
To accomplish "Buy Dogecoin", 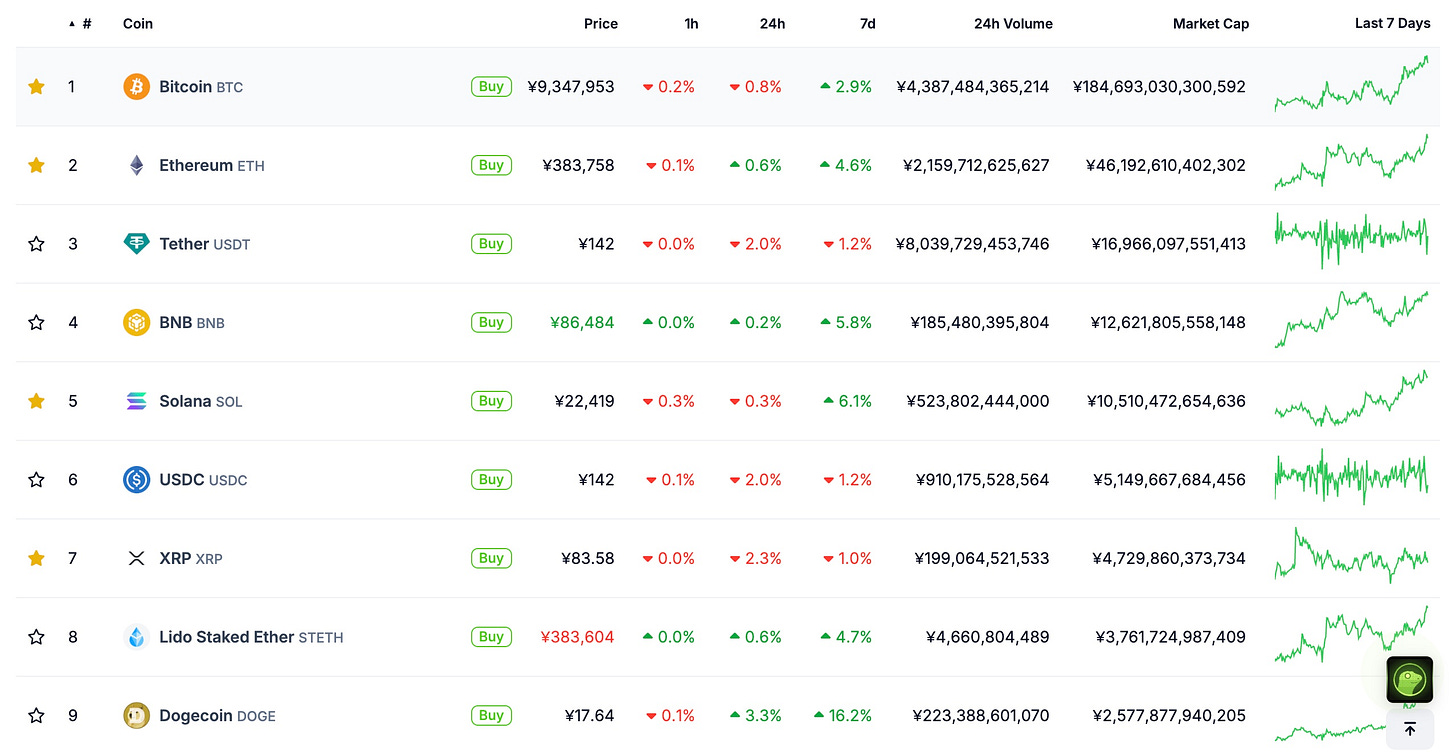I will [491, 716].
